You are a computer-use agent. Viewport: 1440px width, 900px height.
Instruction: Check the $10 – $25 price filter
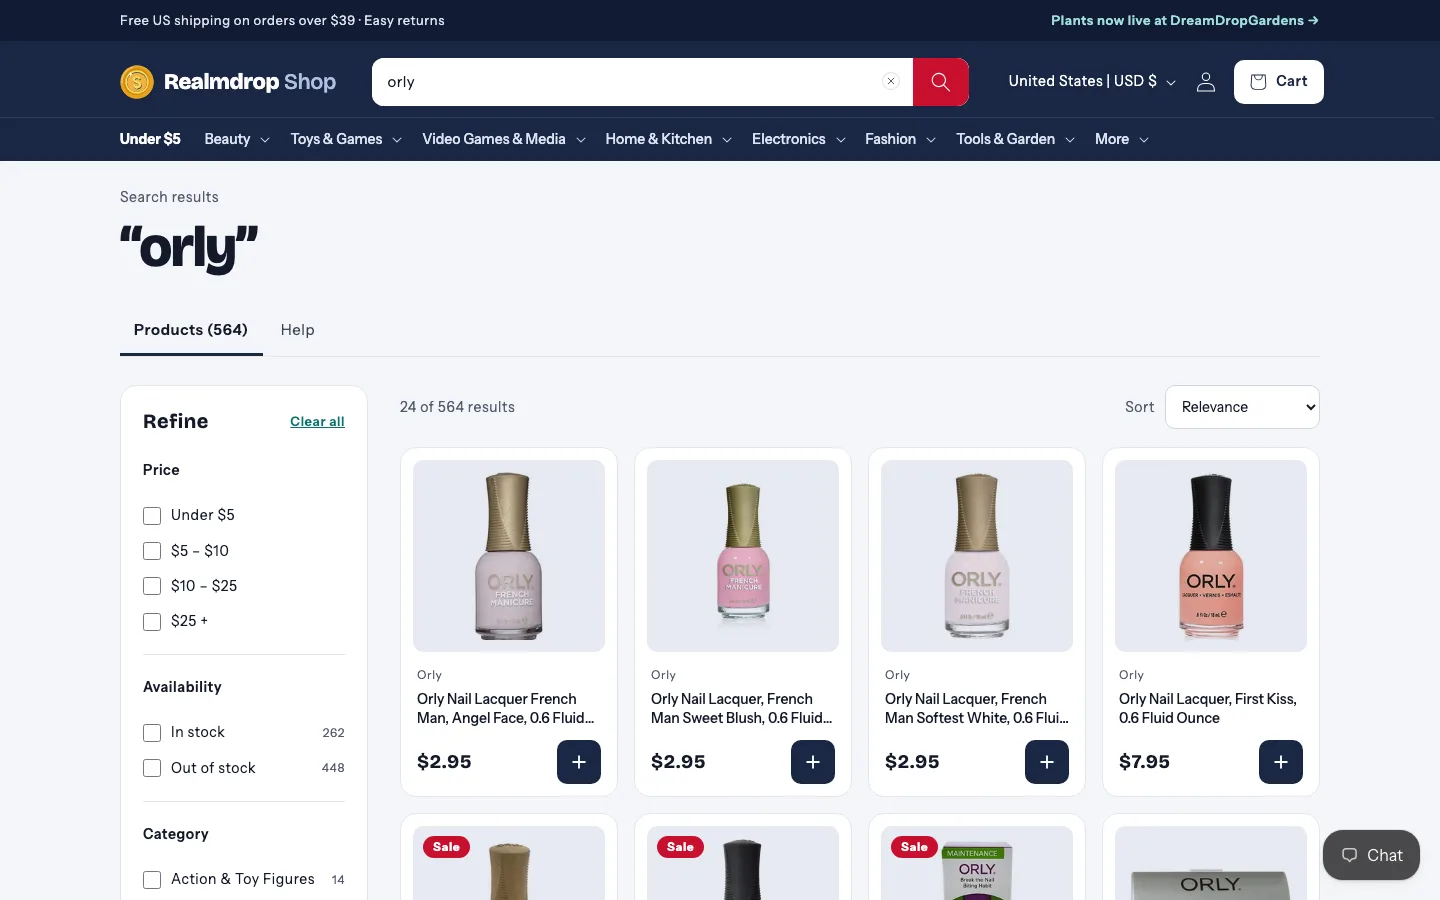(x=152, y=586)
